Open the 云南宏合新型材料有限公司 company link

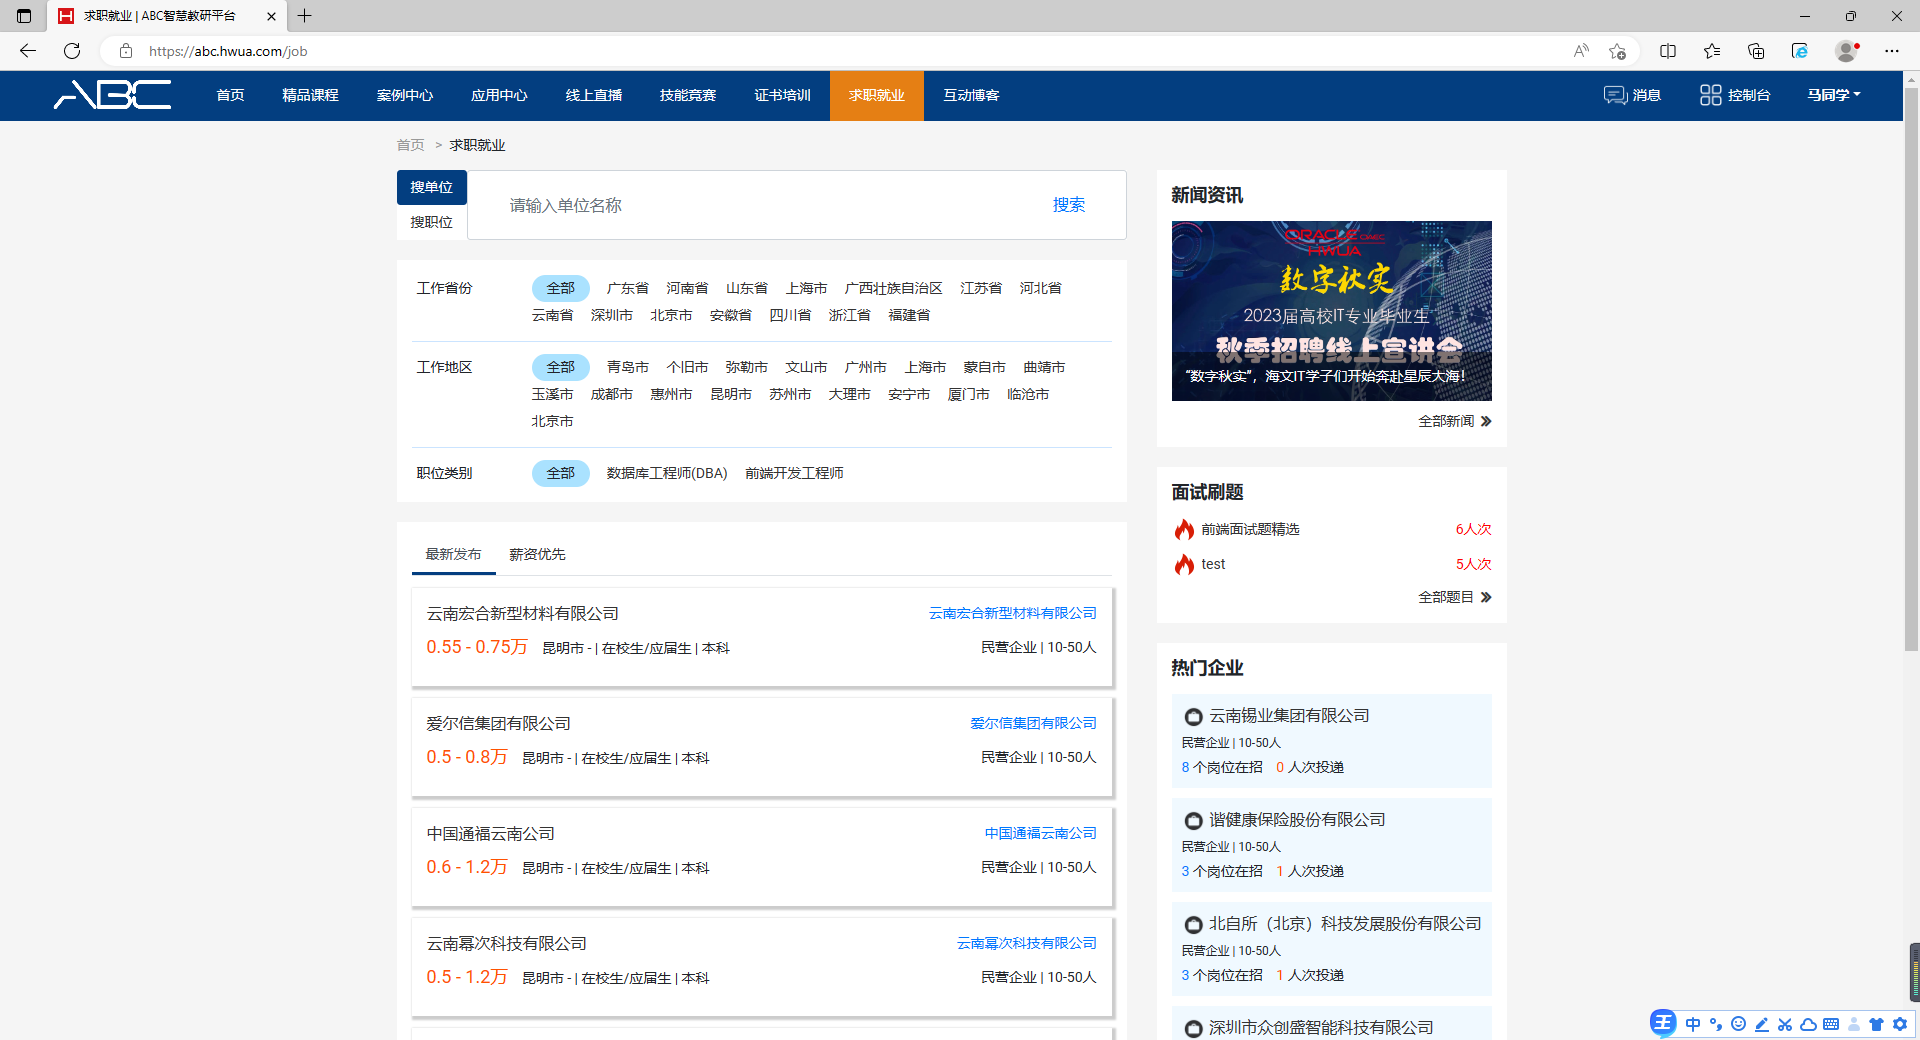[1012, 613]
